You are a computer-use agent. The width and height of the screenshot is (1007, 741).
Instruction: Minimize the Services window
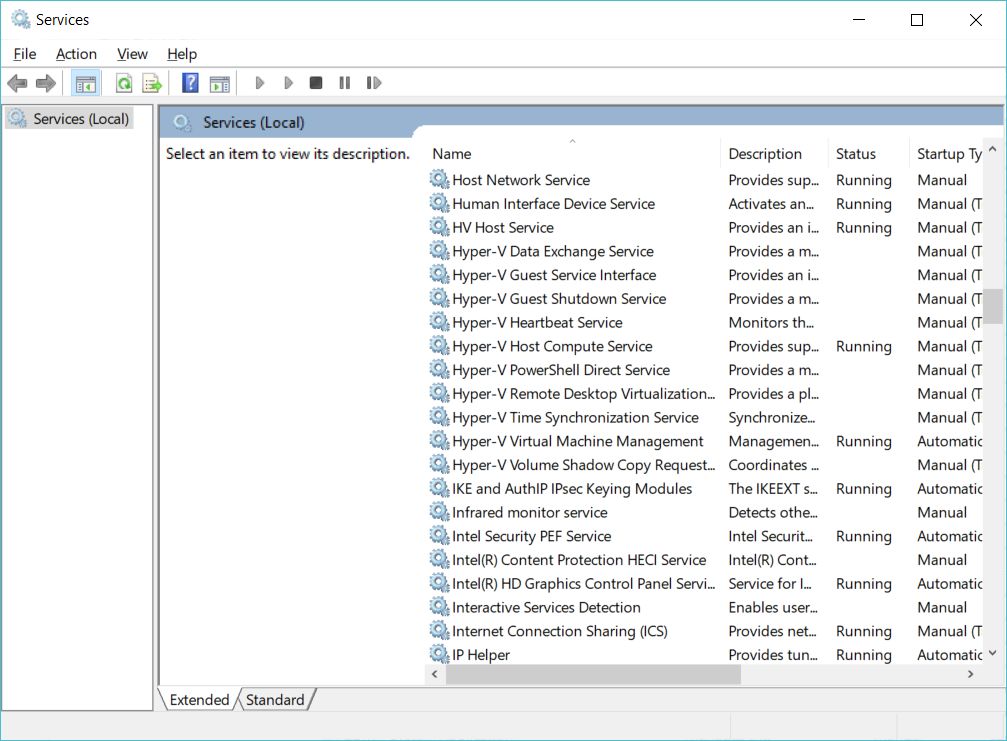[859, 20]
